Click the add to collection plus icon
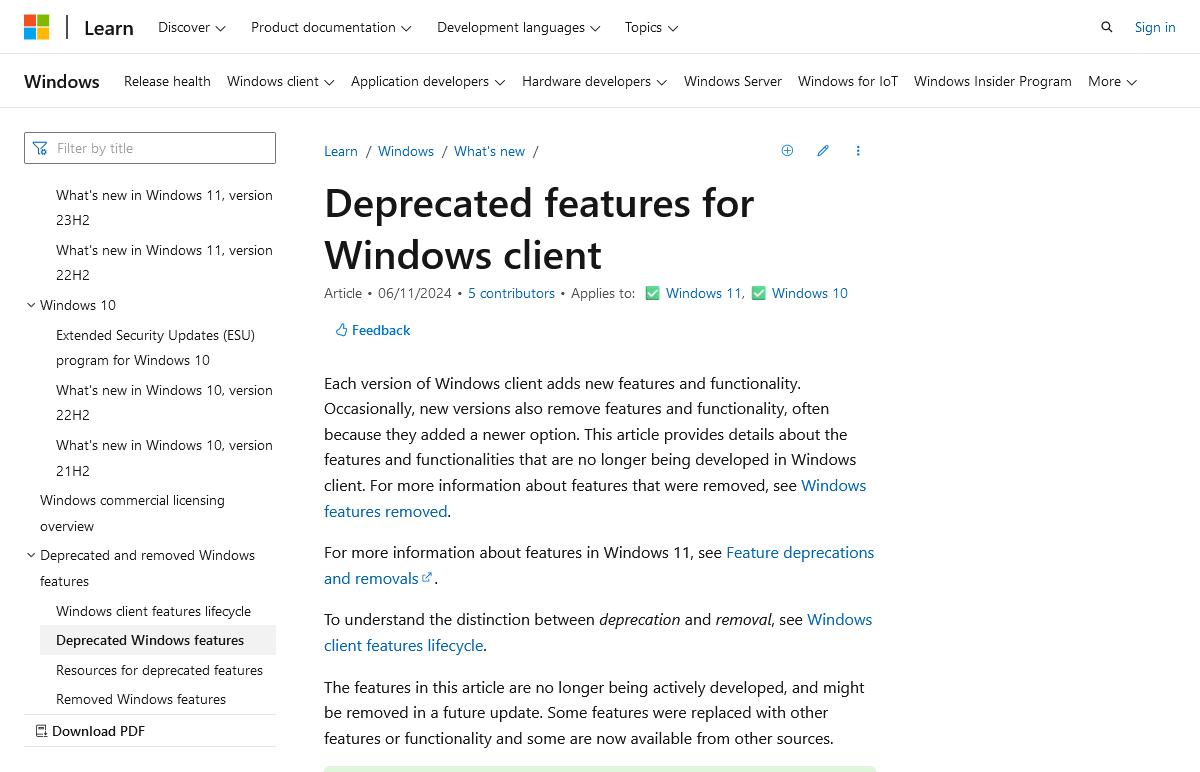 (x=787, y=151)
